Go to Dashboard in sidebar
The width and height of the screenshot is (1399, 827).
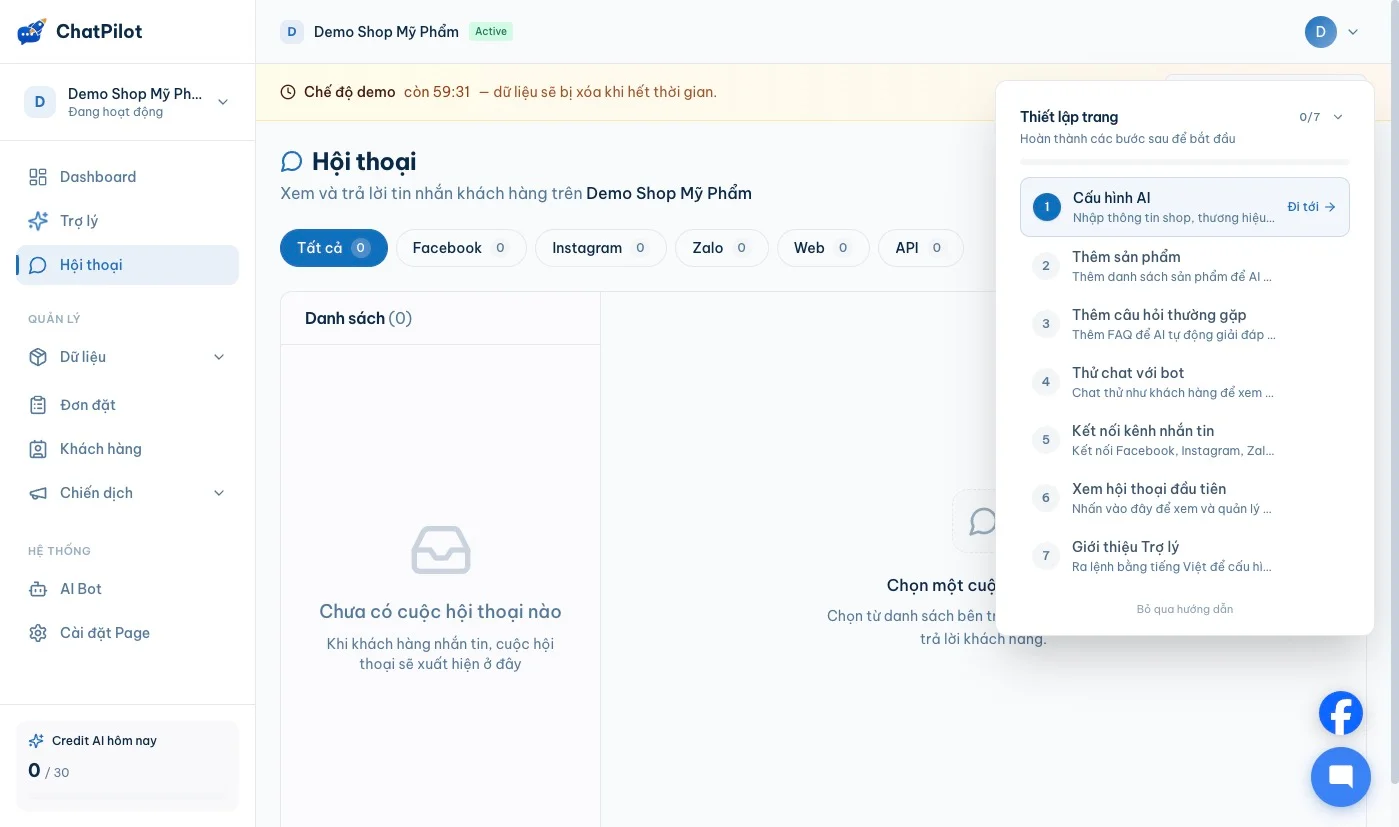(128, 177)
